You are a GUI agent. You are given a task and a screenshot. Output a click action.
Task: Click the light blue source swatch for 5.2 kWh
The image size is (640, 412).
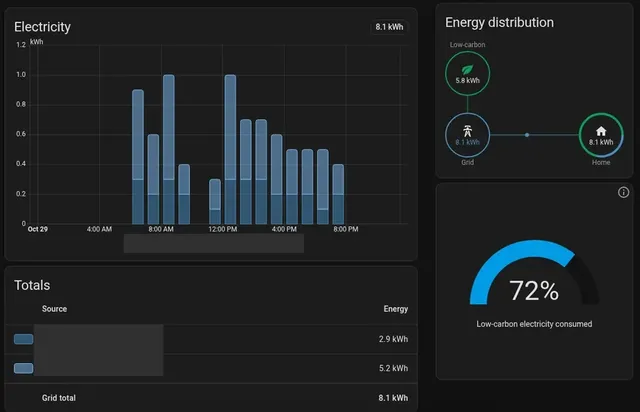(23, 368)
